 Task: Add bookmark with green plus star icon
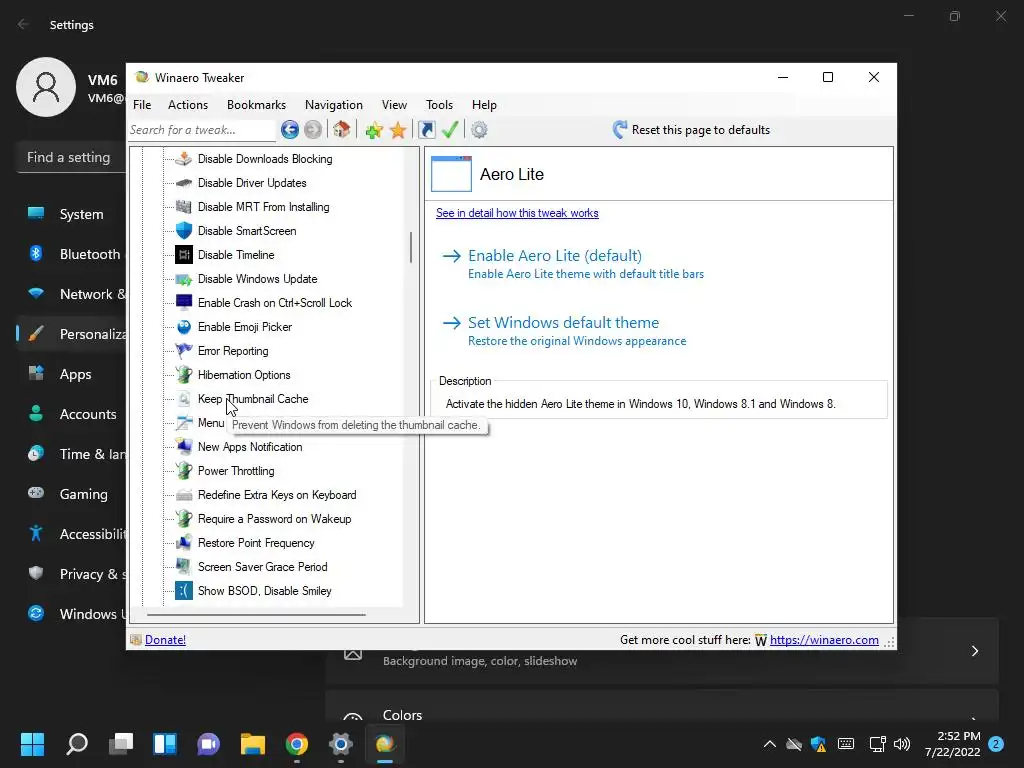click(374, 130)
